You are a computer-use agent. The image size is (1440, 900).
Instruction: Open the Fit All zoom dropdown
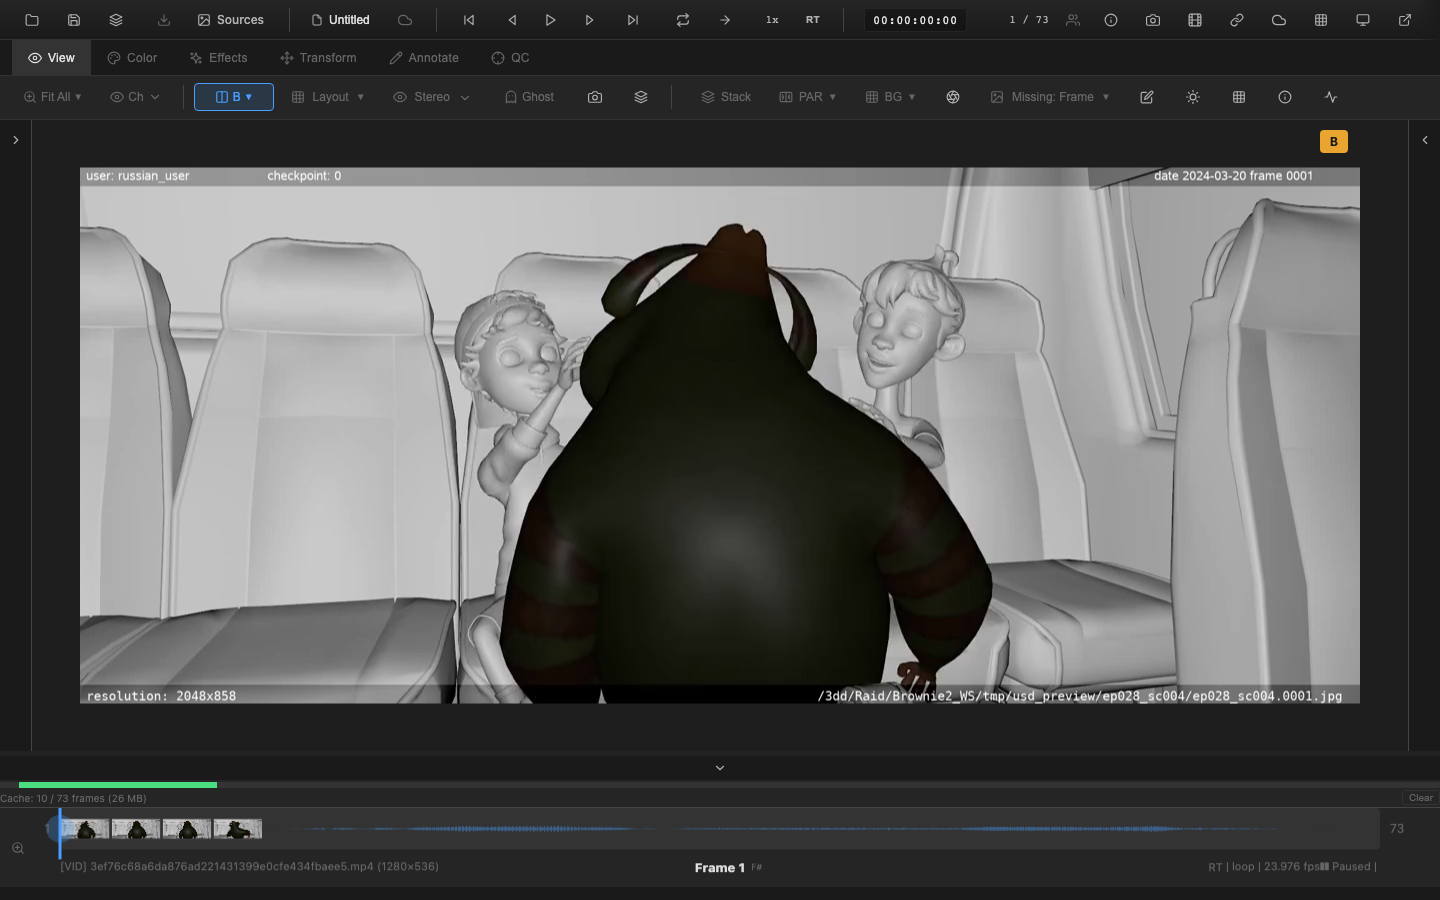(52, 97)
